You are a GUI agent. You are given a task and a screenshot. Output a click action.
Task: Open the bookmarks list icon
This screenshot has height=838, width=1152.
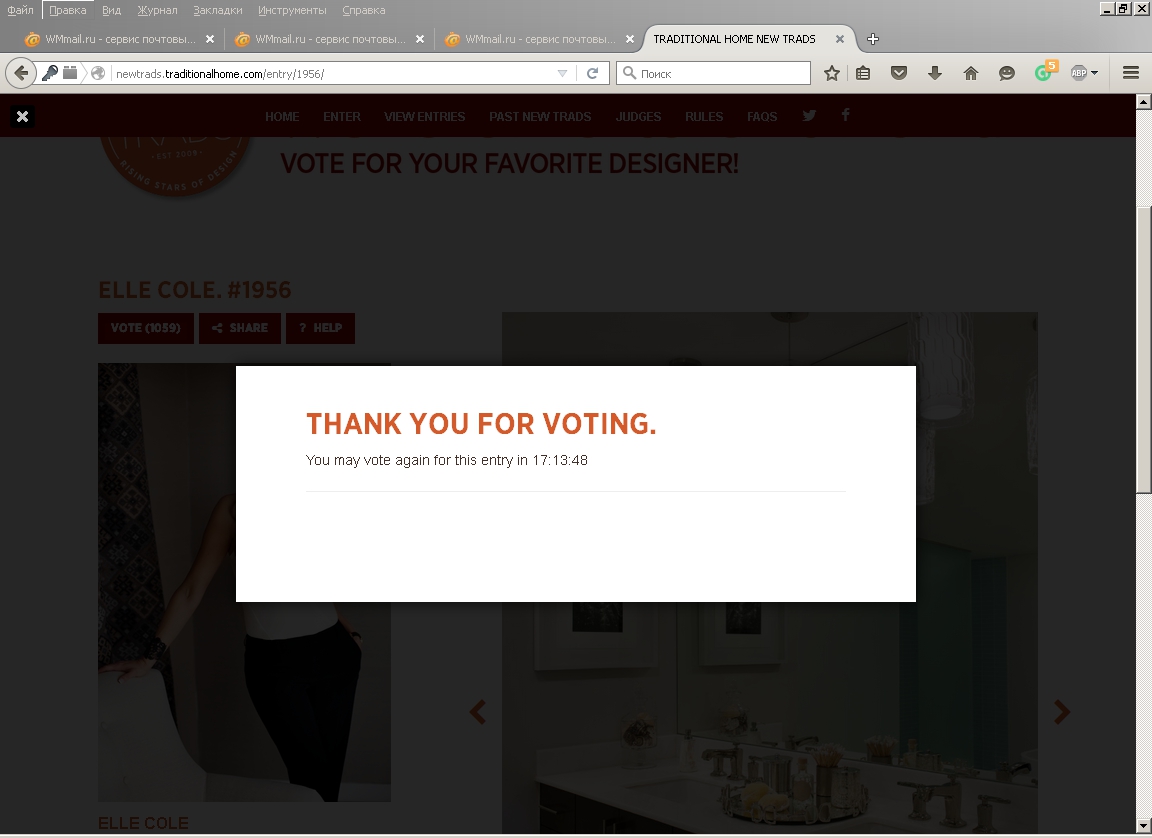click(x=863, y=73)
